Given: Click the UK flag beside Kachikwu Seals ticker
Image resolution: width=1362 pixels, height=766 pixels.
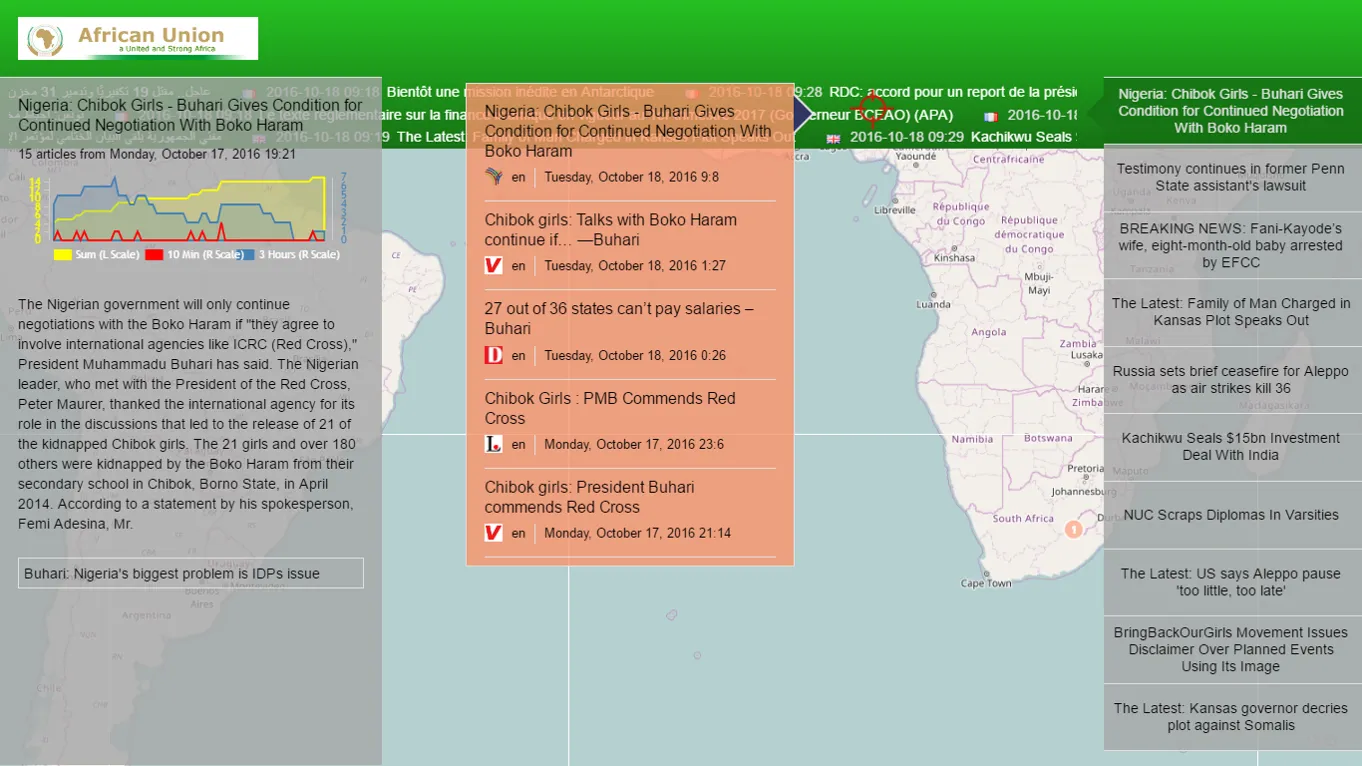Looking at the screenshot, I should (833, 138).
